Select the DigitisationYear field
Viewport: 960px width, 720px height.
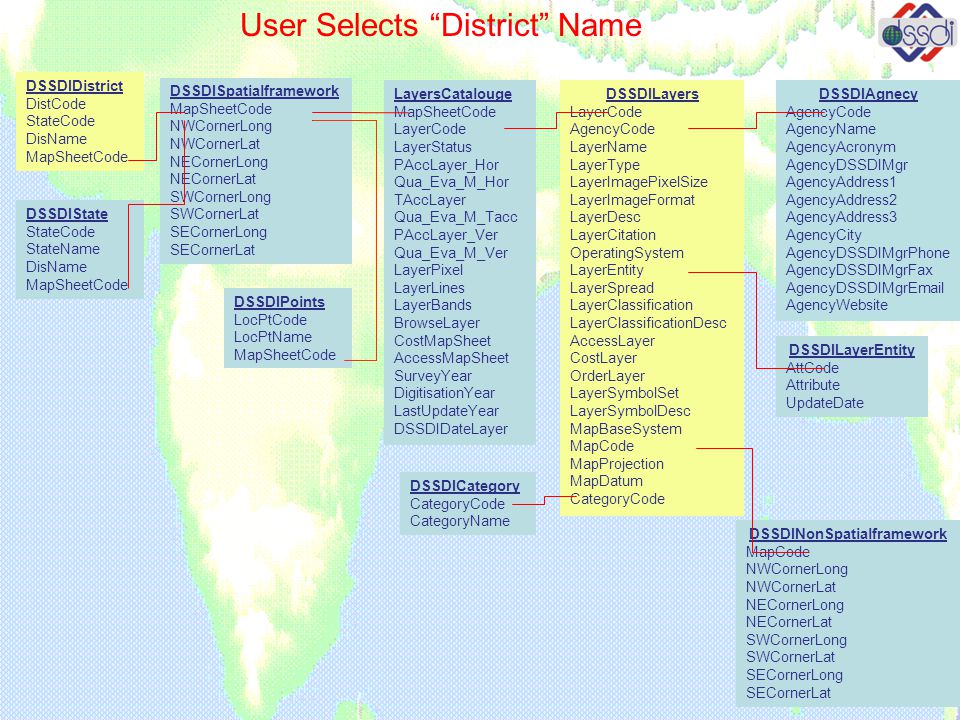444,394
